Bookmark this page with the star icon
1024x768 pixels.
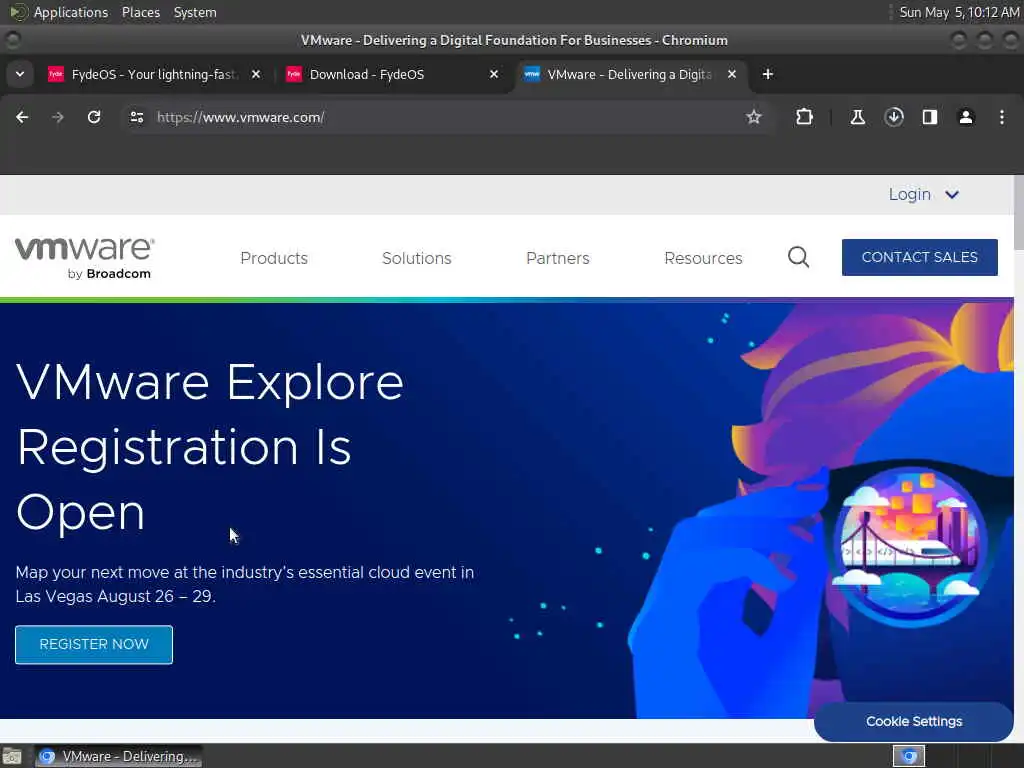754,117
